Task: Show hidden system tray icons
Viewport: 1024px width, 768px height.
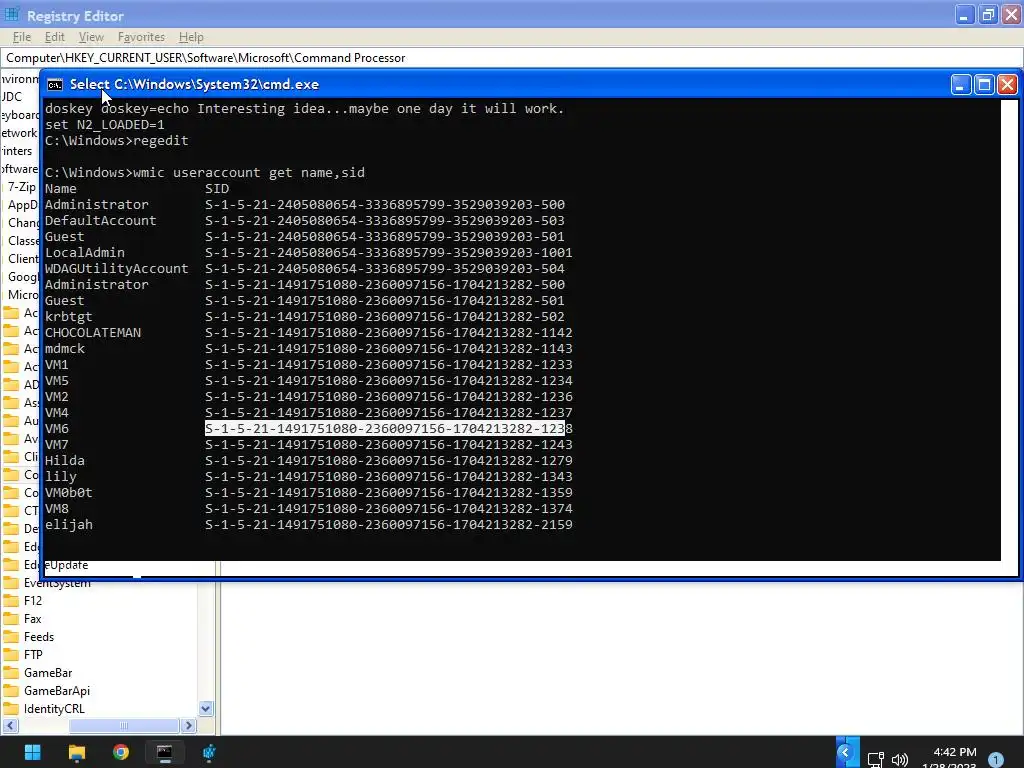Action: [846, 753]
